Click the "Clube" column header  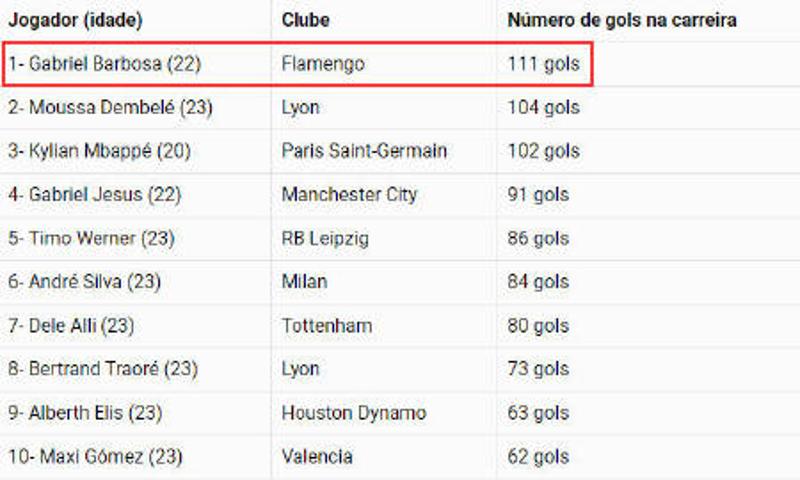(306, 20)
